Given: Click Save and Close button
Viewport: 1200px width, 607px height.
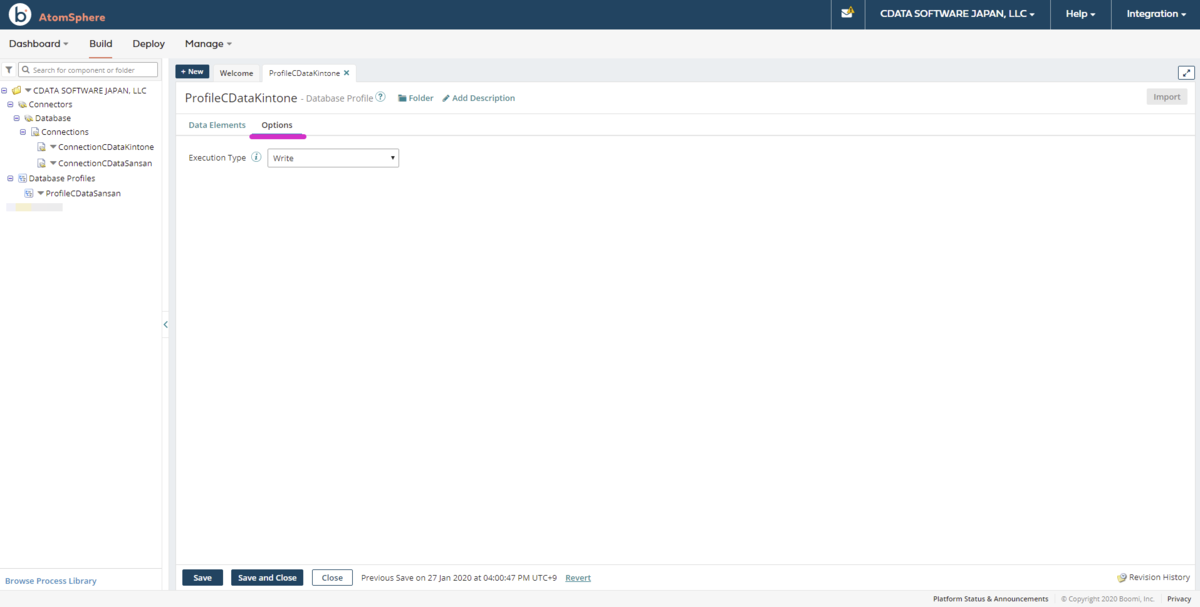Looking at the screenshot, I should [267, 578].
